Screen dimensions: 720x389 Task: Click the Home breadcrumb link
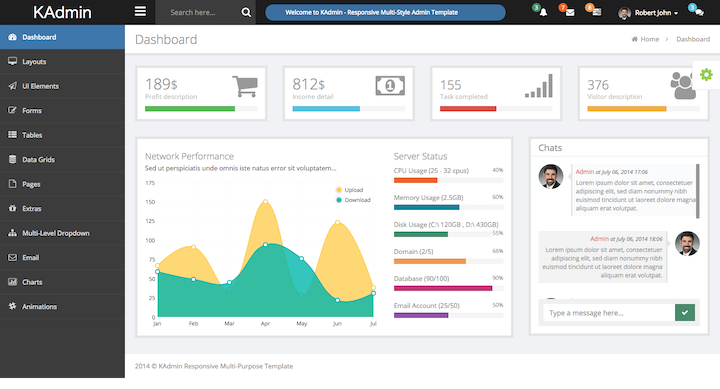coord(649,39)
